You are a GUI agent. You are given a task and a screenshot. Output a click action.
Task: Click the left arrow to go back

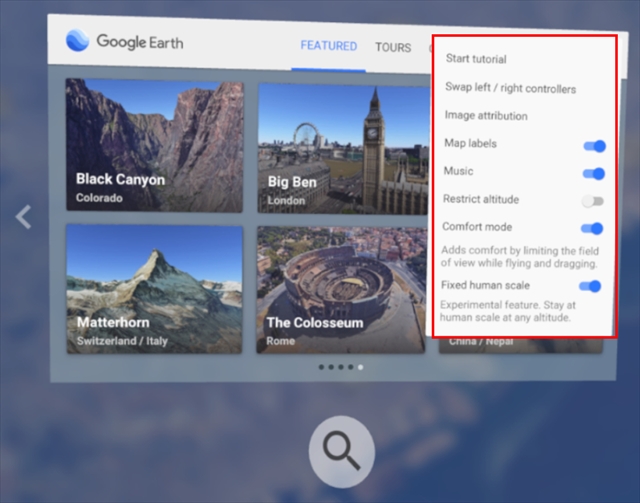pos(24,216)
